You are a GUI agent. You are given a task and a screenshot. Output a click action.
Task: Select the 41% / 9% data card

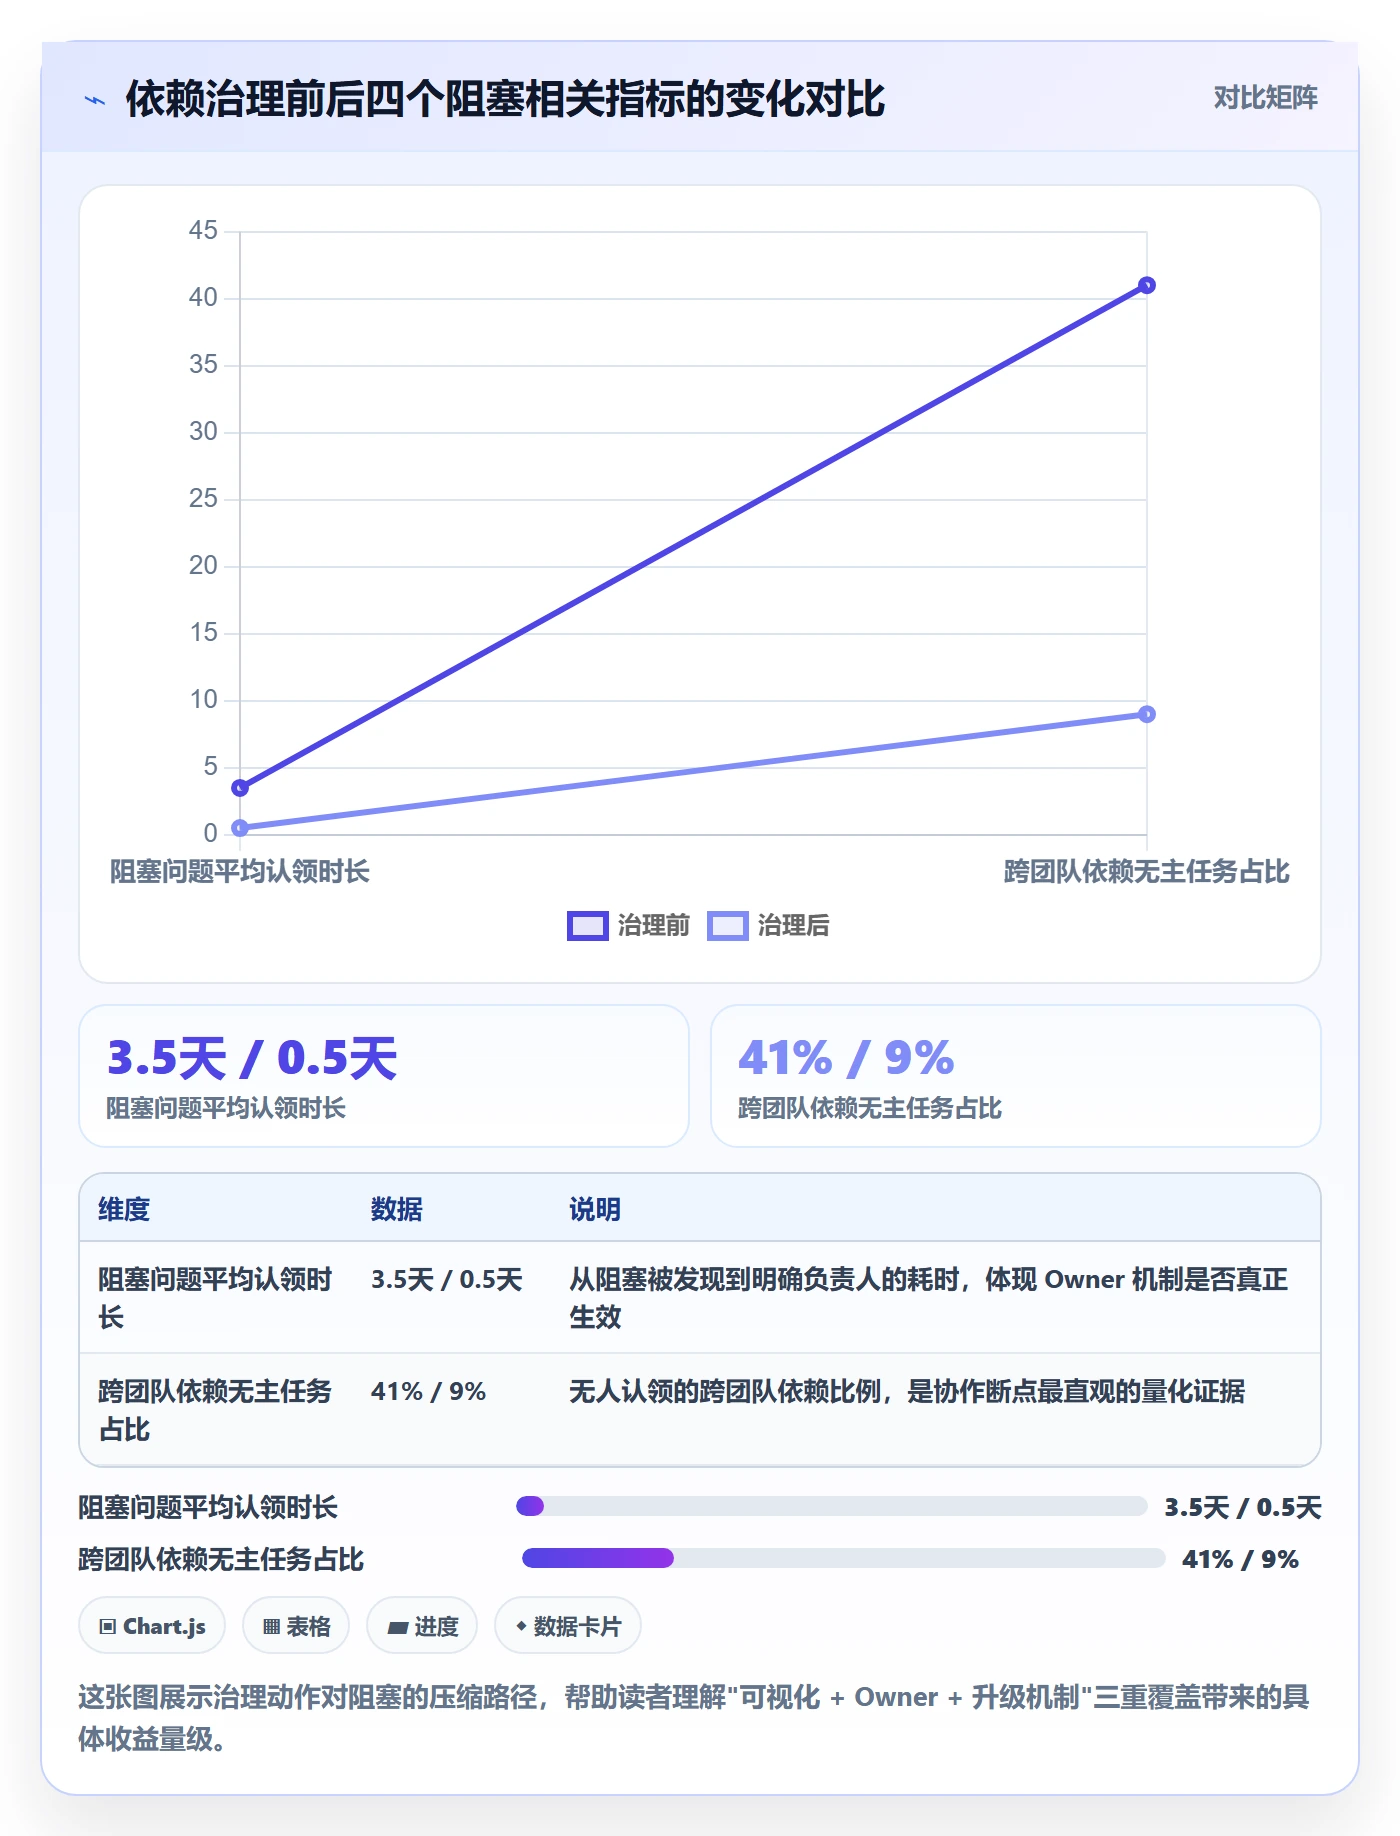pyautogui.click(x=1016, y=1076)
